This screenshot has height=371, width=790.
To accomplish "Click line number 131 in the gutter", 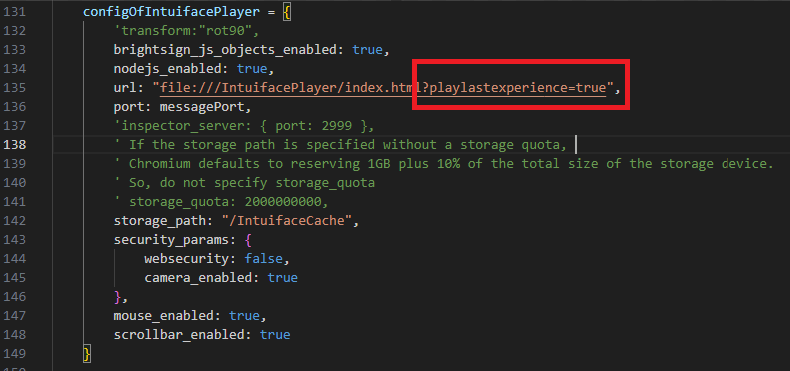I will [x=14, y=12].
